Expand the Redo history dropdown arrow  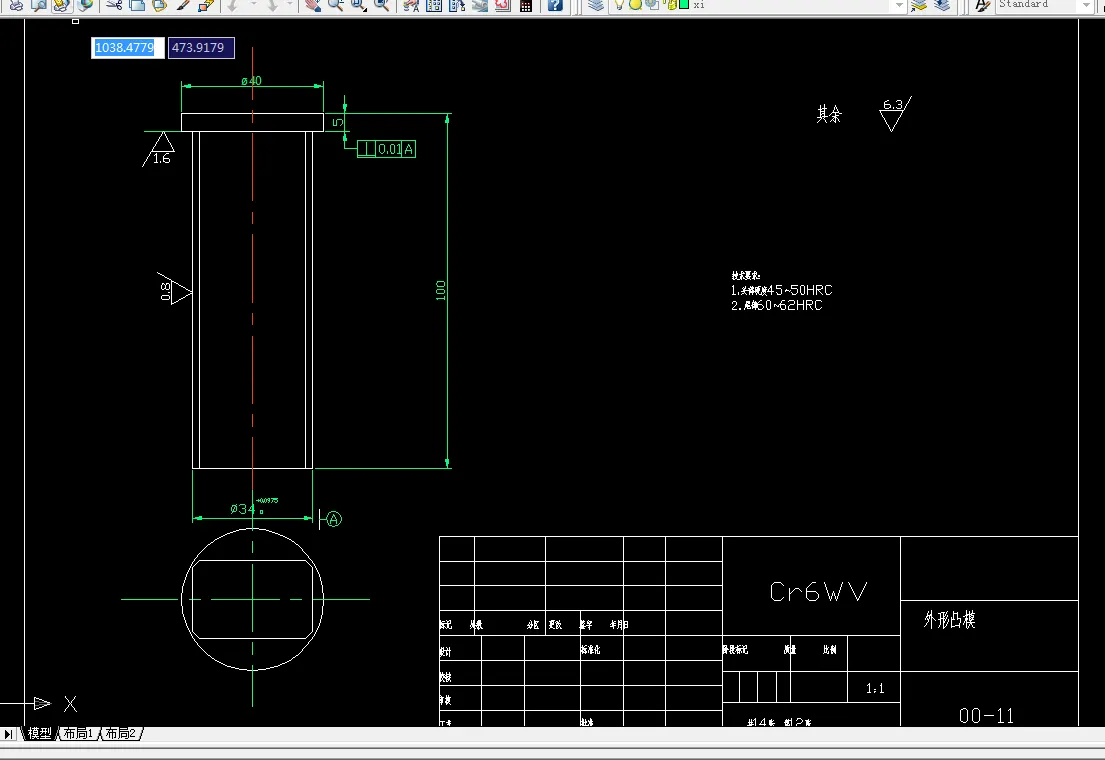(289, 5)
